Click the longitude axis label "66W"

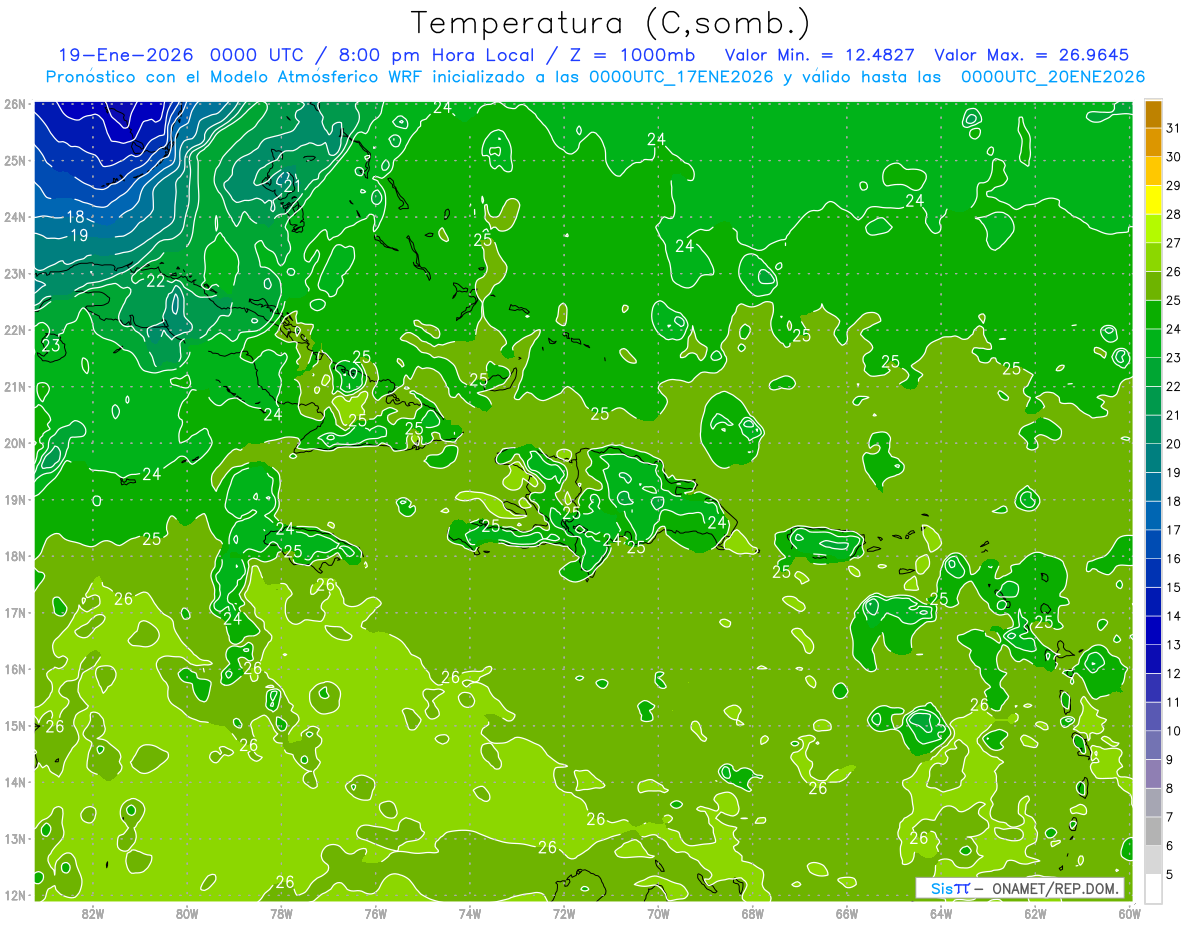(x=847, y=913)
